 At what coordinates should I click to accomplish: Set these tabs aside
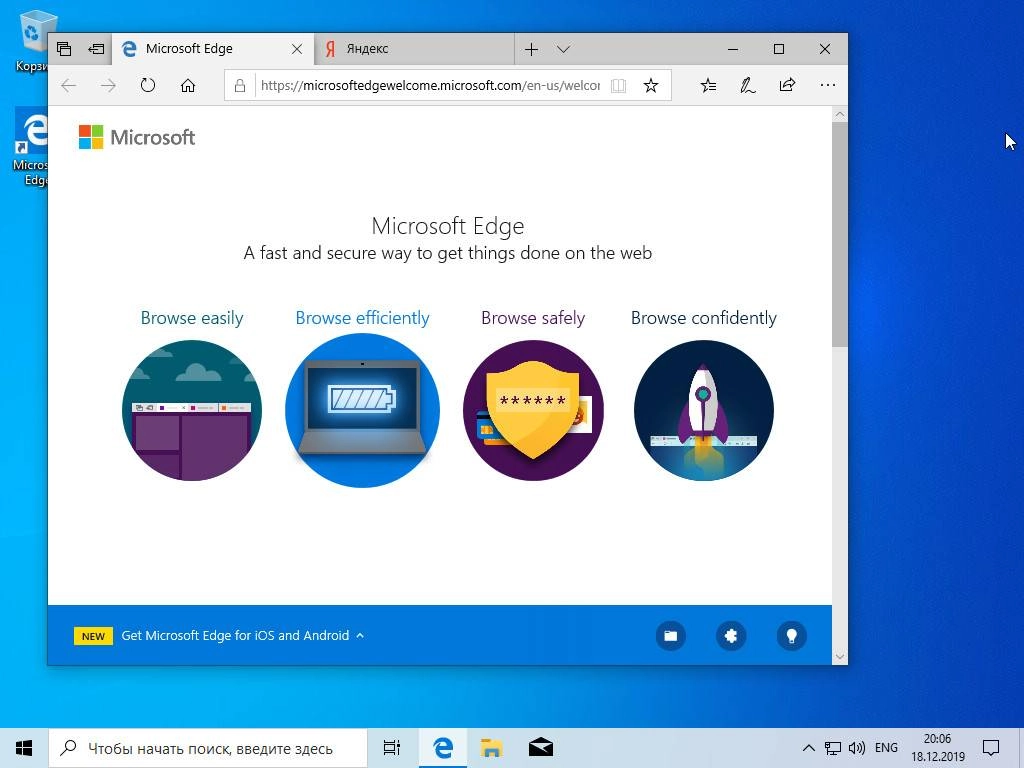click(96, 49)
